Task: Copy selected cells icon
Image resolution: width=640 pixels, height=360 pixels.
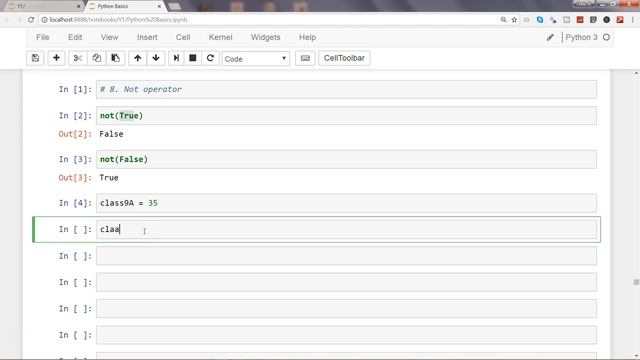Action: (x=96, y=58)
